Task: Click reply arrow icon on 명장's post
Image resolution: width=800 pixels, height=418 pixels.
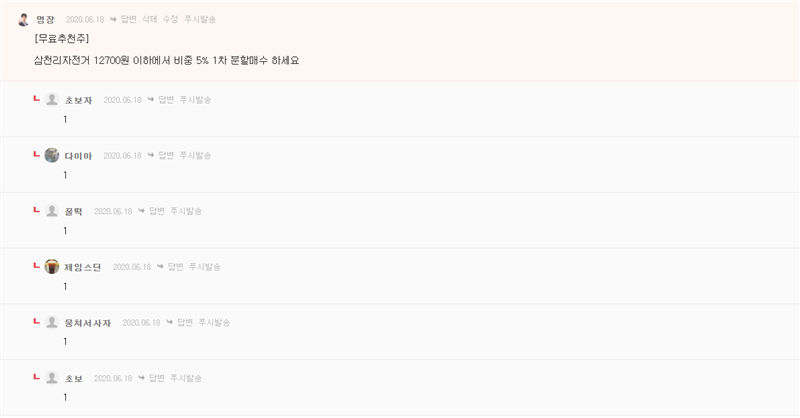Action: (x=113, y=19)
